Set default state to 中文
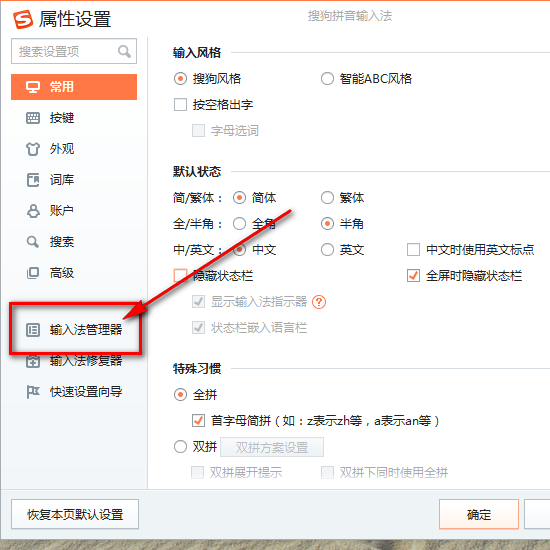This screenshot has width=550, height=550. coord(239,250)
